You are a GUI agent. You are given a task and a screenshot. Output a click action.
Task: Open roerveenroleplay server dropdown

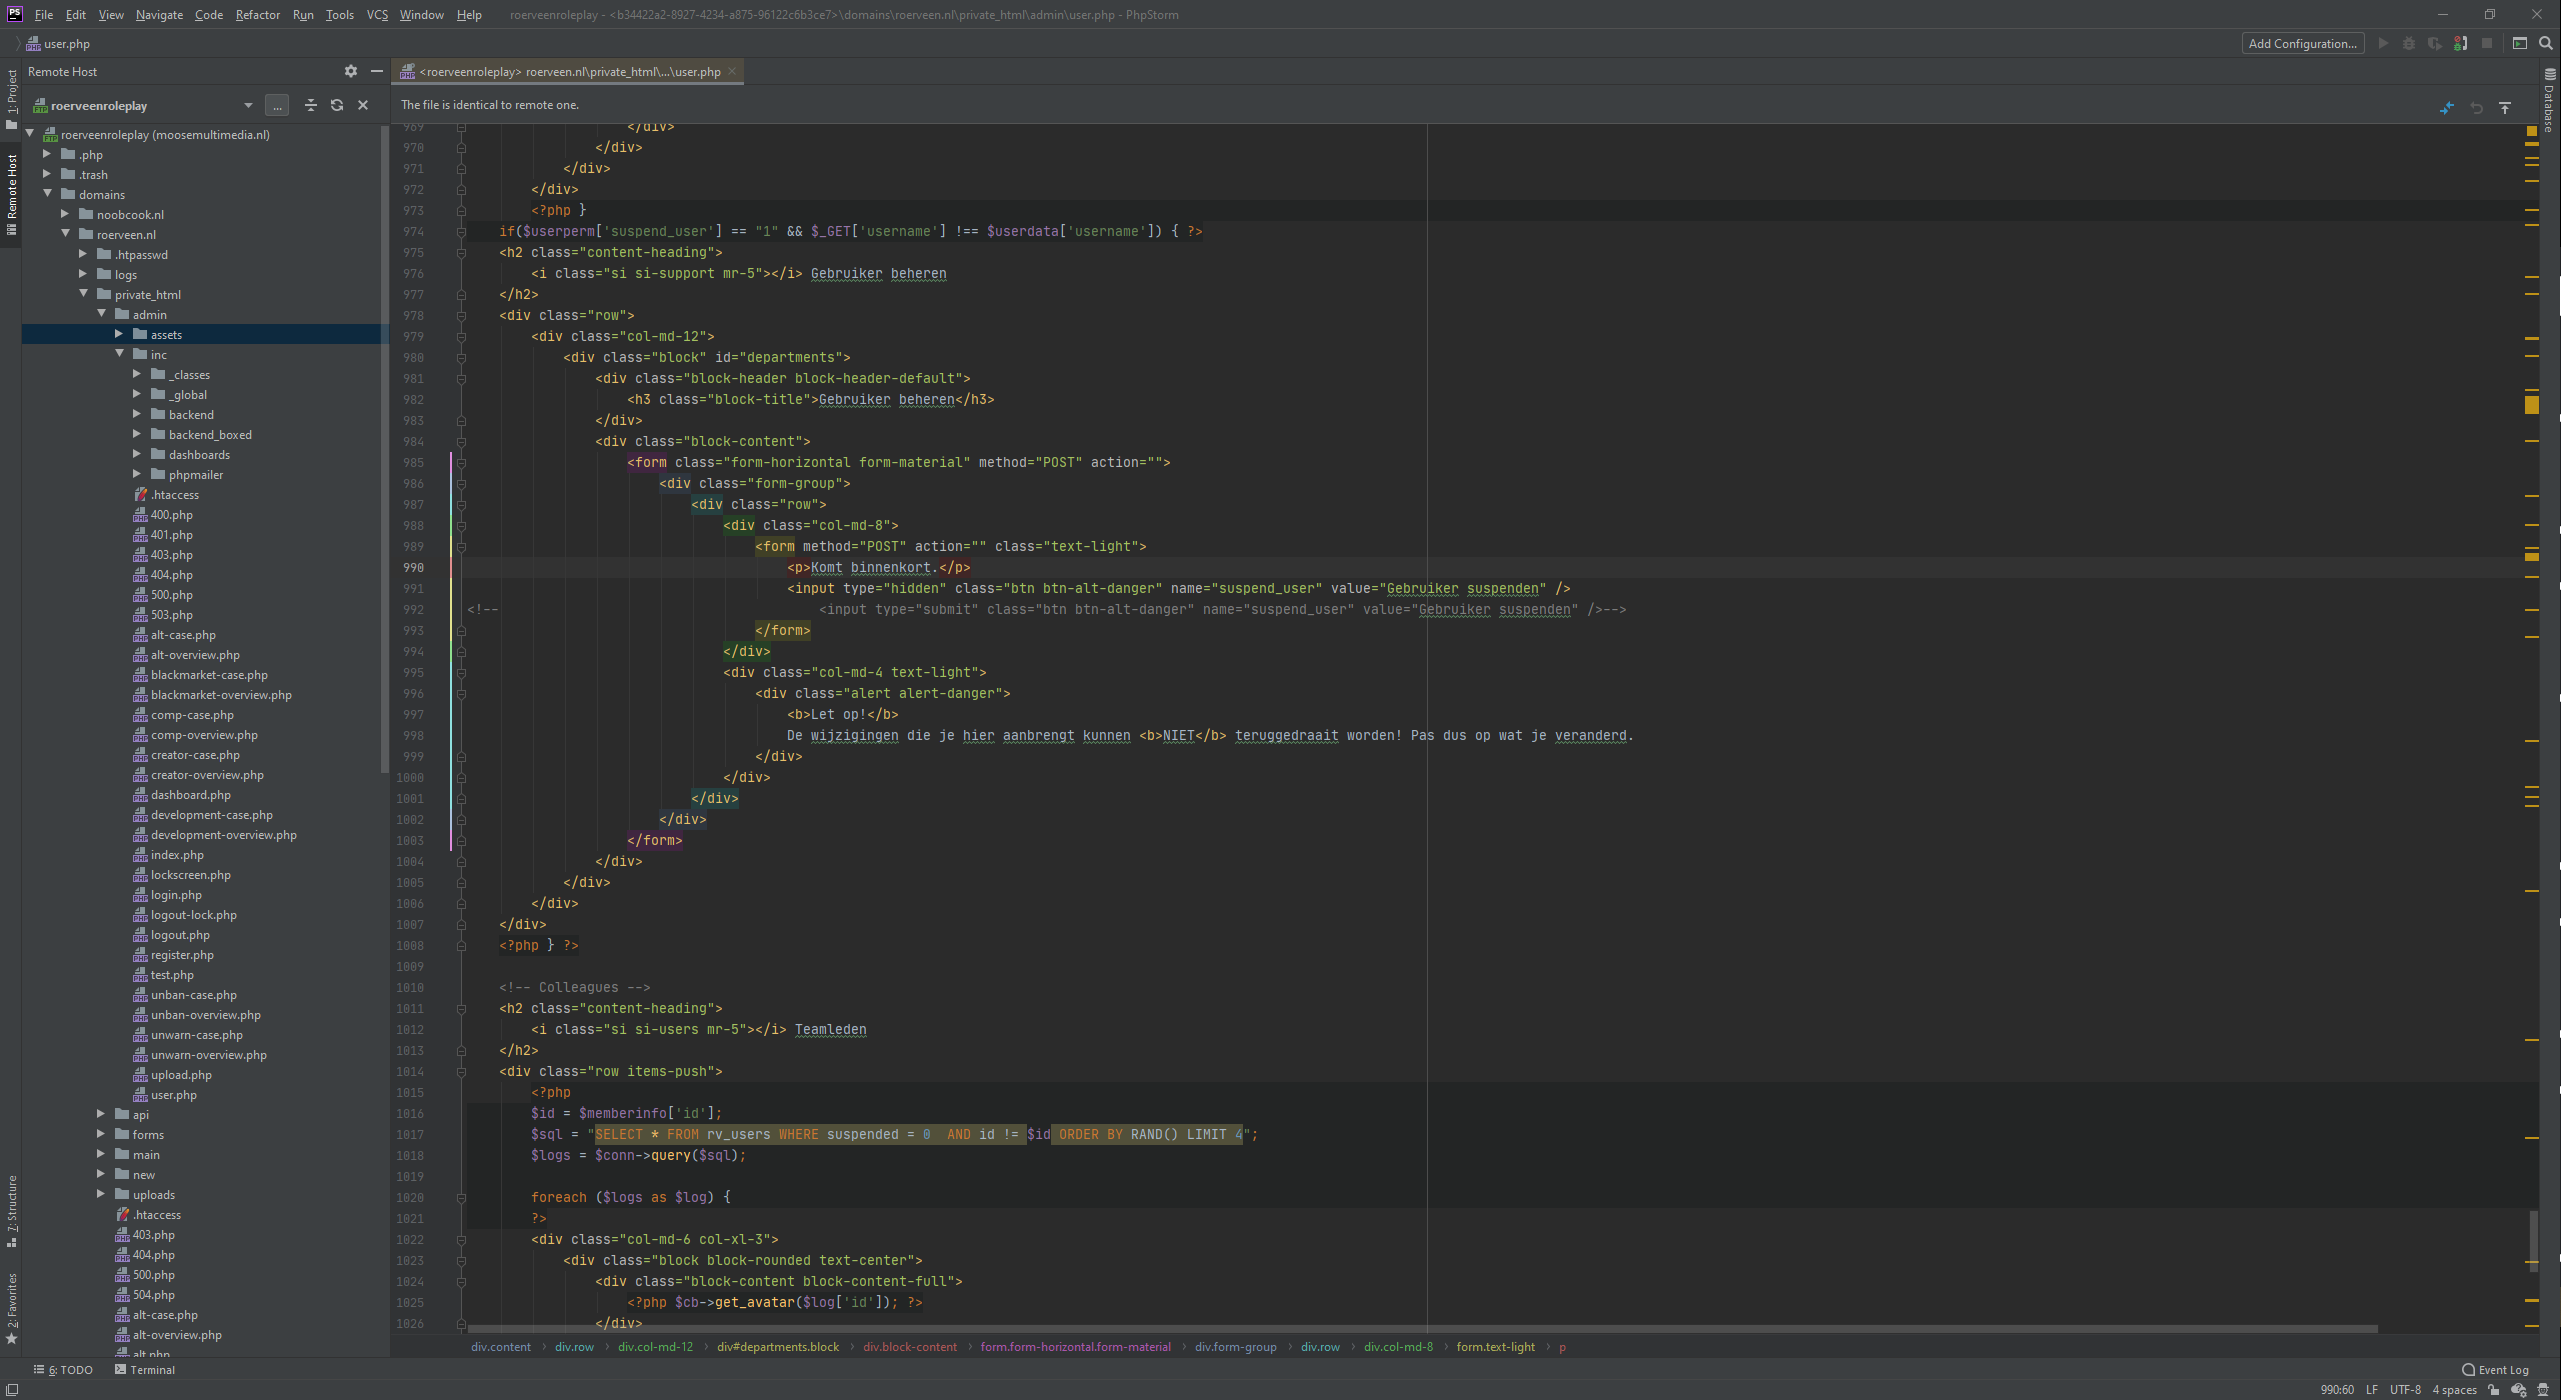click(x=247, y=105)
